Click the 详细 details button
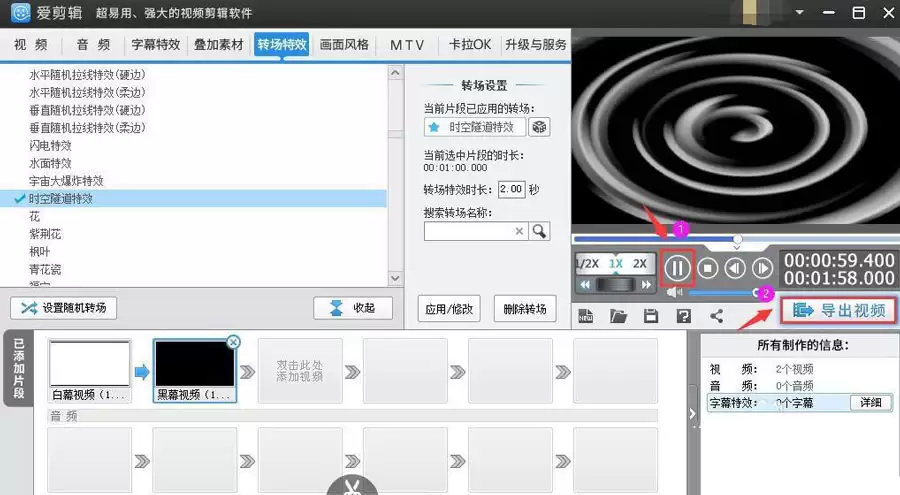Image resolution: width=900 pixels, height=495 pixels. point(871,403)
